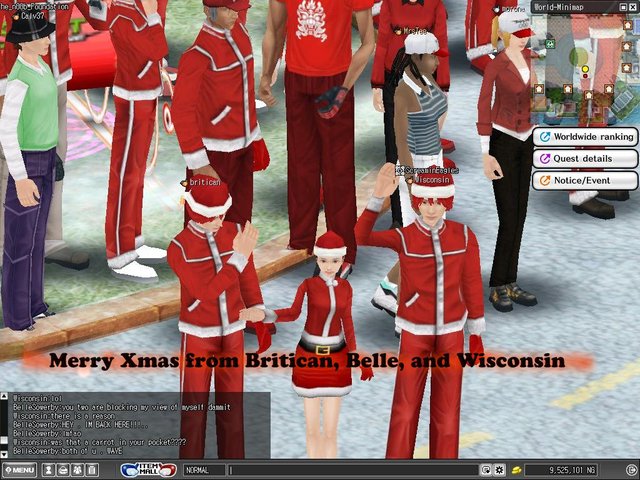The width and height of the screenshot is (640, 480).
Task: Click the exit arrow icon after the NG balance
Action: [x=631, y=470]
